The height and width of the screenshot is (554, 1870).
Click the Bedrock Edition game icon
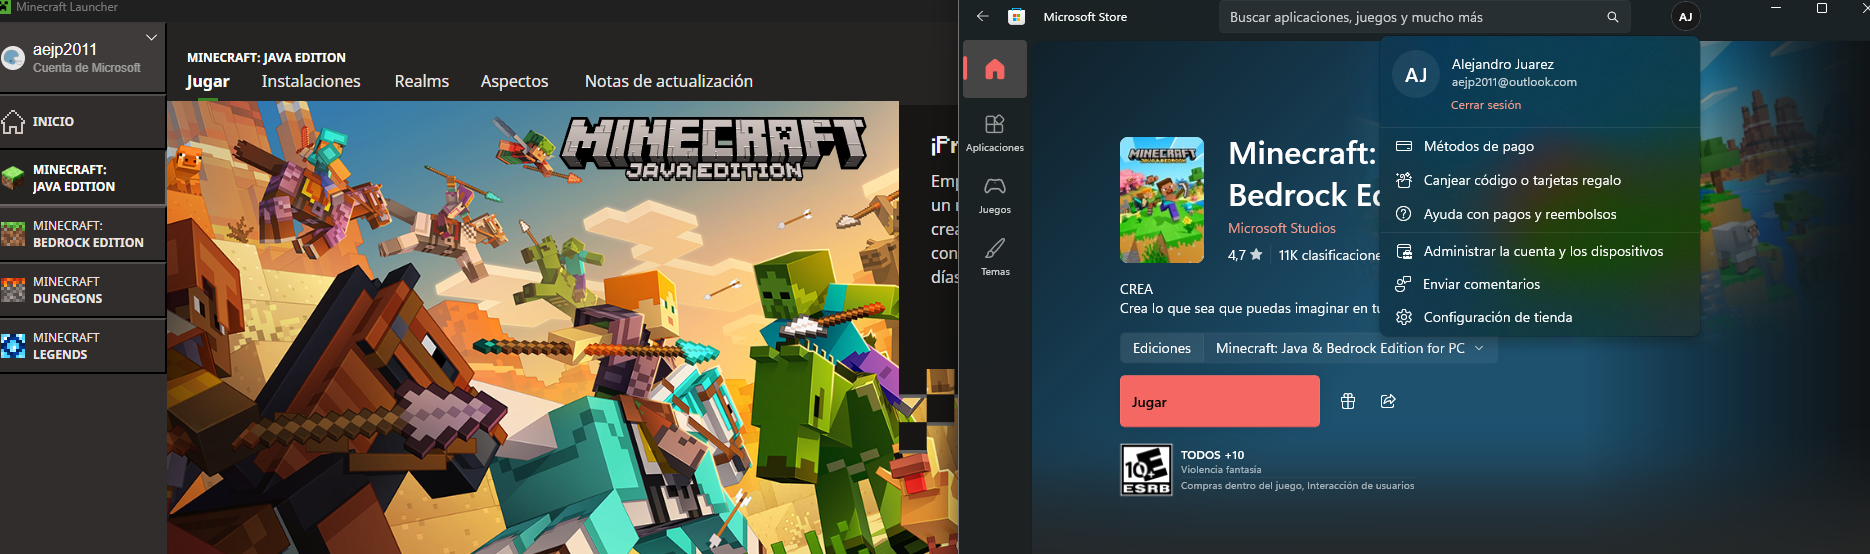point(13,234)
